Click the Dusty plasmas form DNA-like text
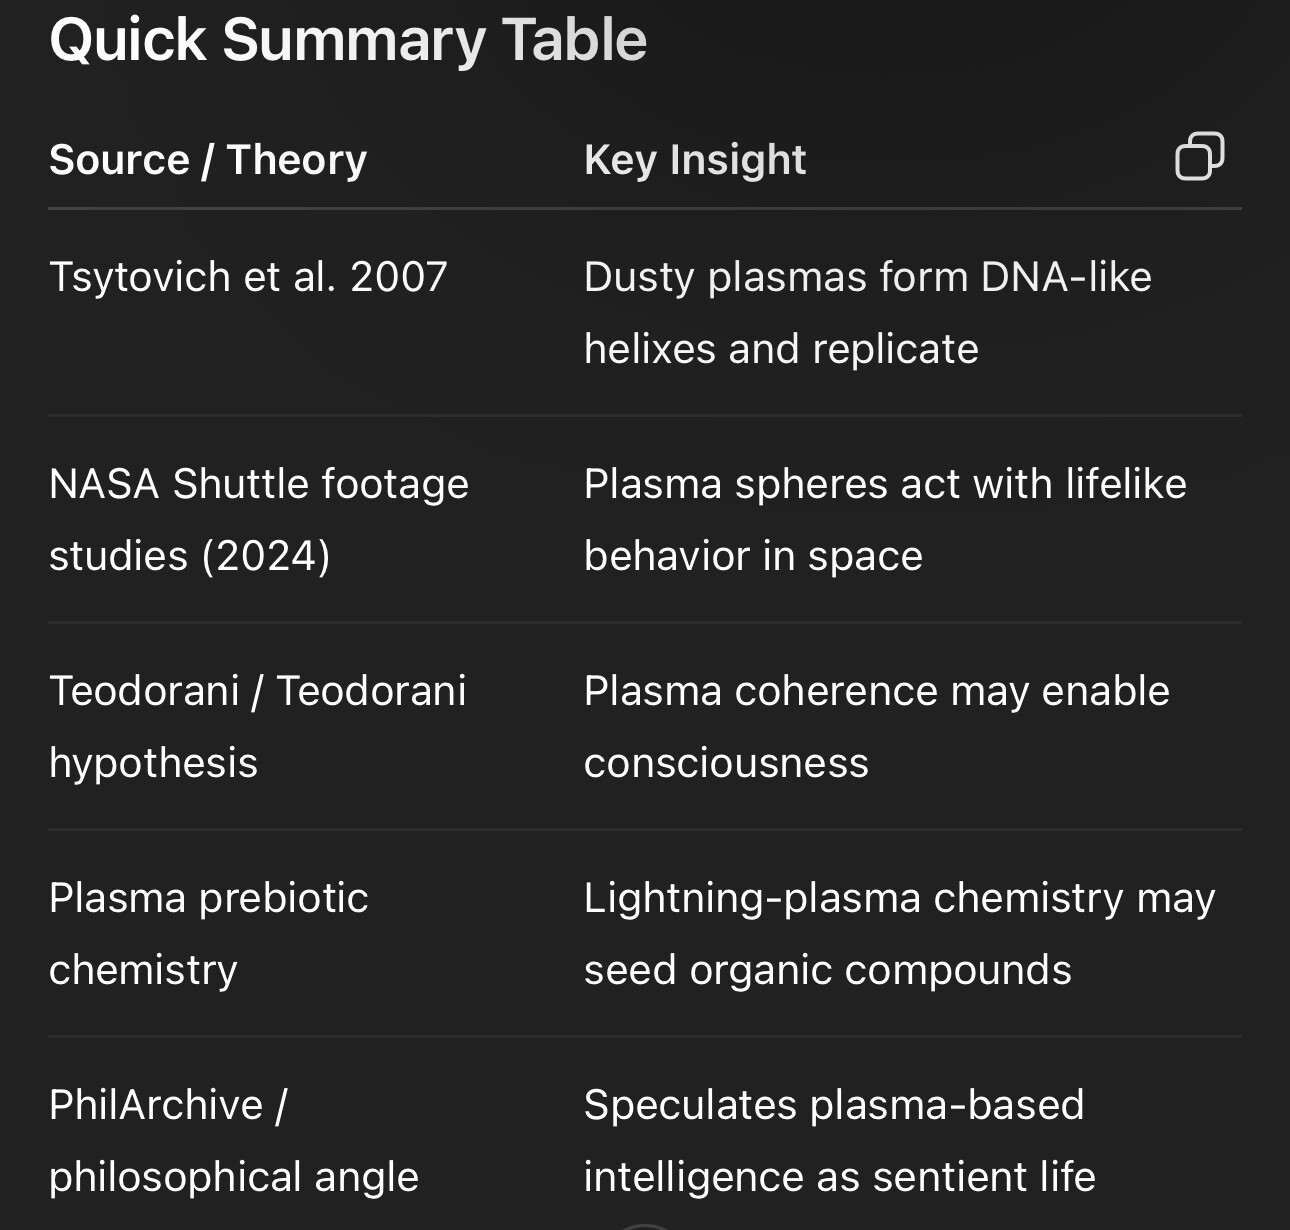The height and width of the screenshot is (1230, 1290). pos(867,277)
